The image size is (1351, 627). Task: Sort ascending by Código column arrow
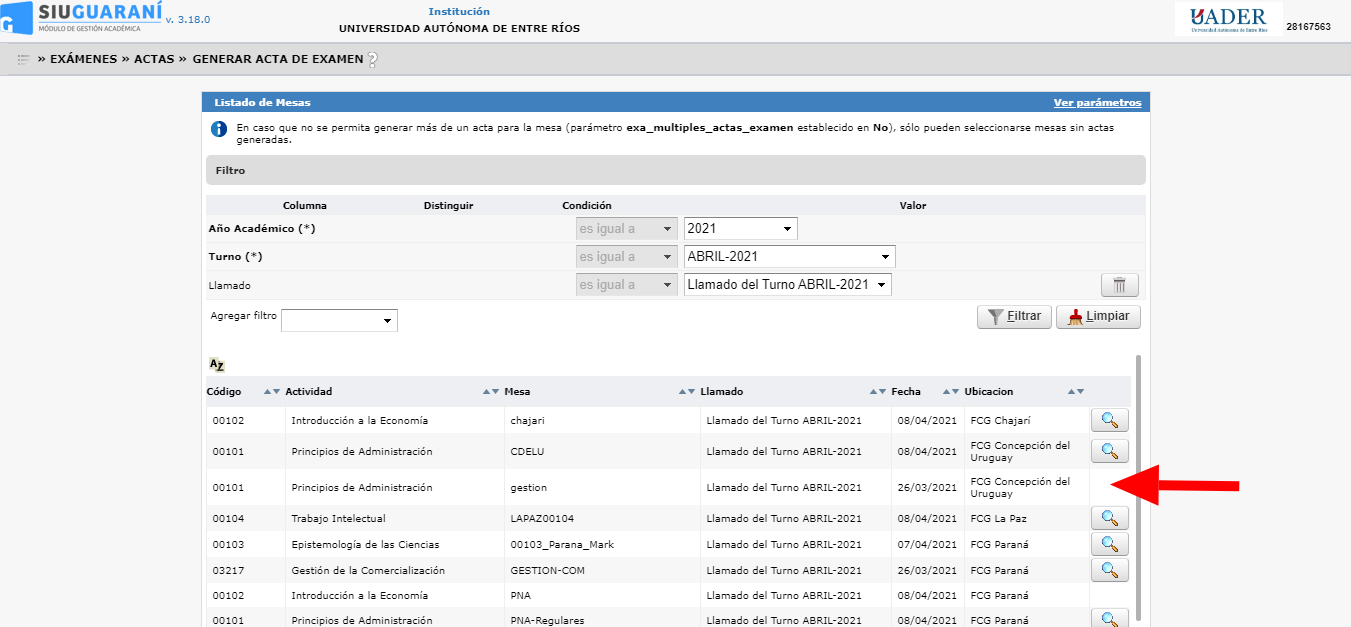click(x=266, y=392)
